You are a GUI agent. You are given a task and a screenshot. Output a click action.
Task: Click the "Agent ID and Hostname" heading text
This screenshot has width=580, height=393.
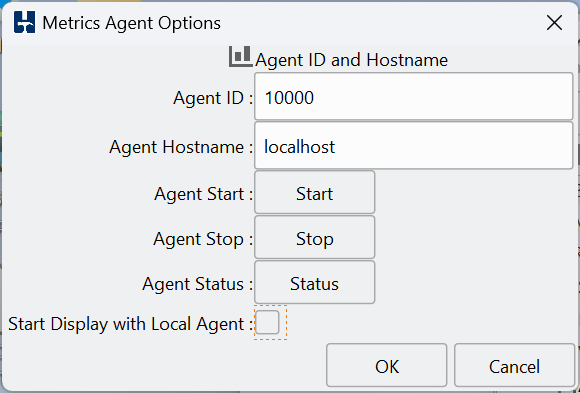click(x=351, y=60)
